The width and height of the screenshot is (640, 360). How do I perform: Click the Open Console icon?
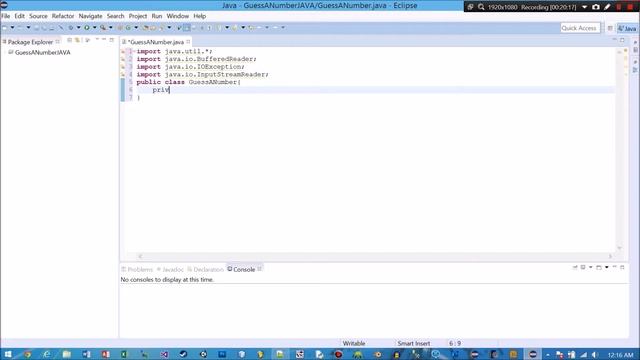tap(599, 267)
